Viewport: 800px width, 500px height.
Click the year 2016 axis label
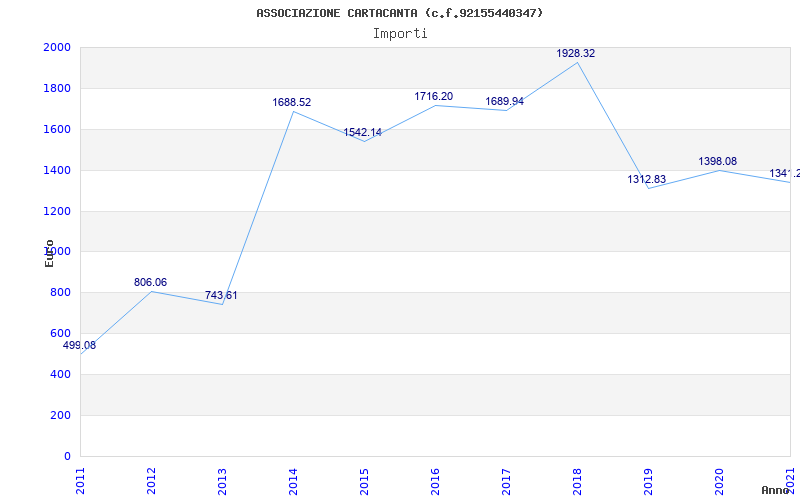pyautogui.click(x=435, y=482)
